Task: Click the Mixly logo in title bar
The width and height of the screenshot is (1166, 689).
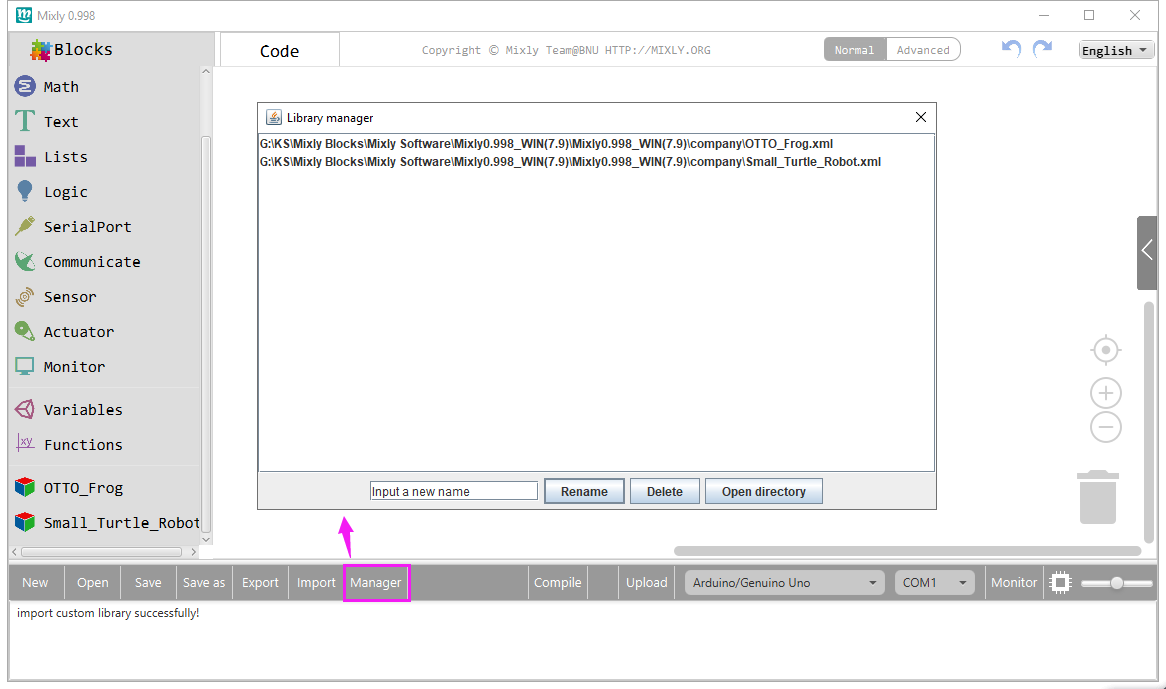Action: coord(24,15)
